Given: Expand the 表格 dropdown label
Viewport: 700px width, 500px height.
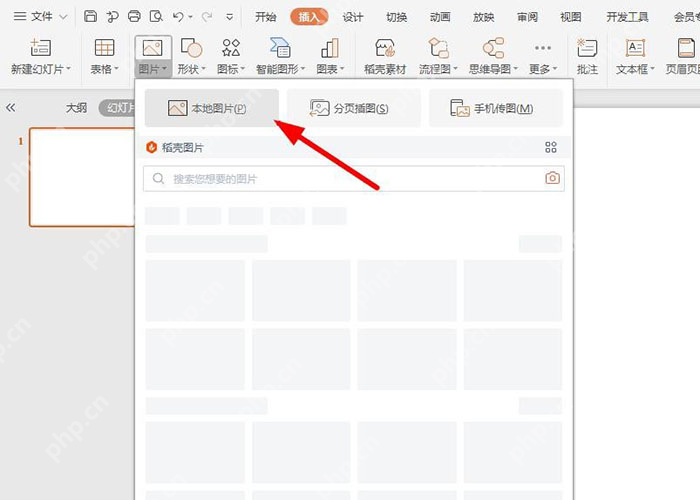Looking at the screenshot, I should [104, 69].
